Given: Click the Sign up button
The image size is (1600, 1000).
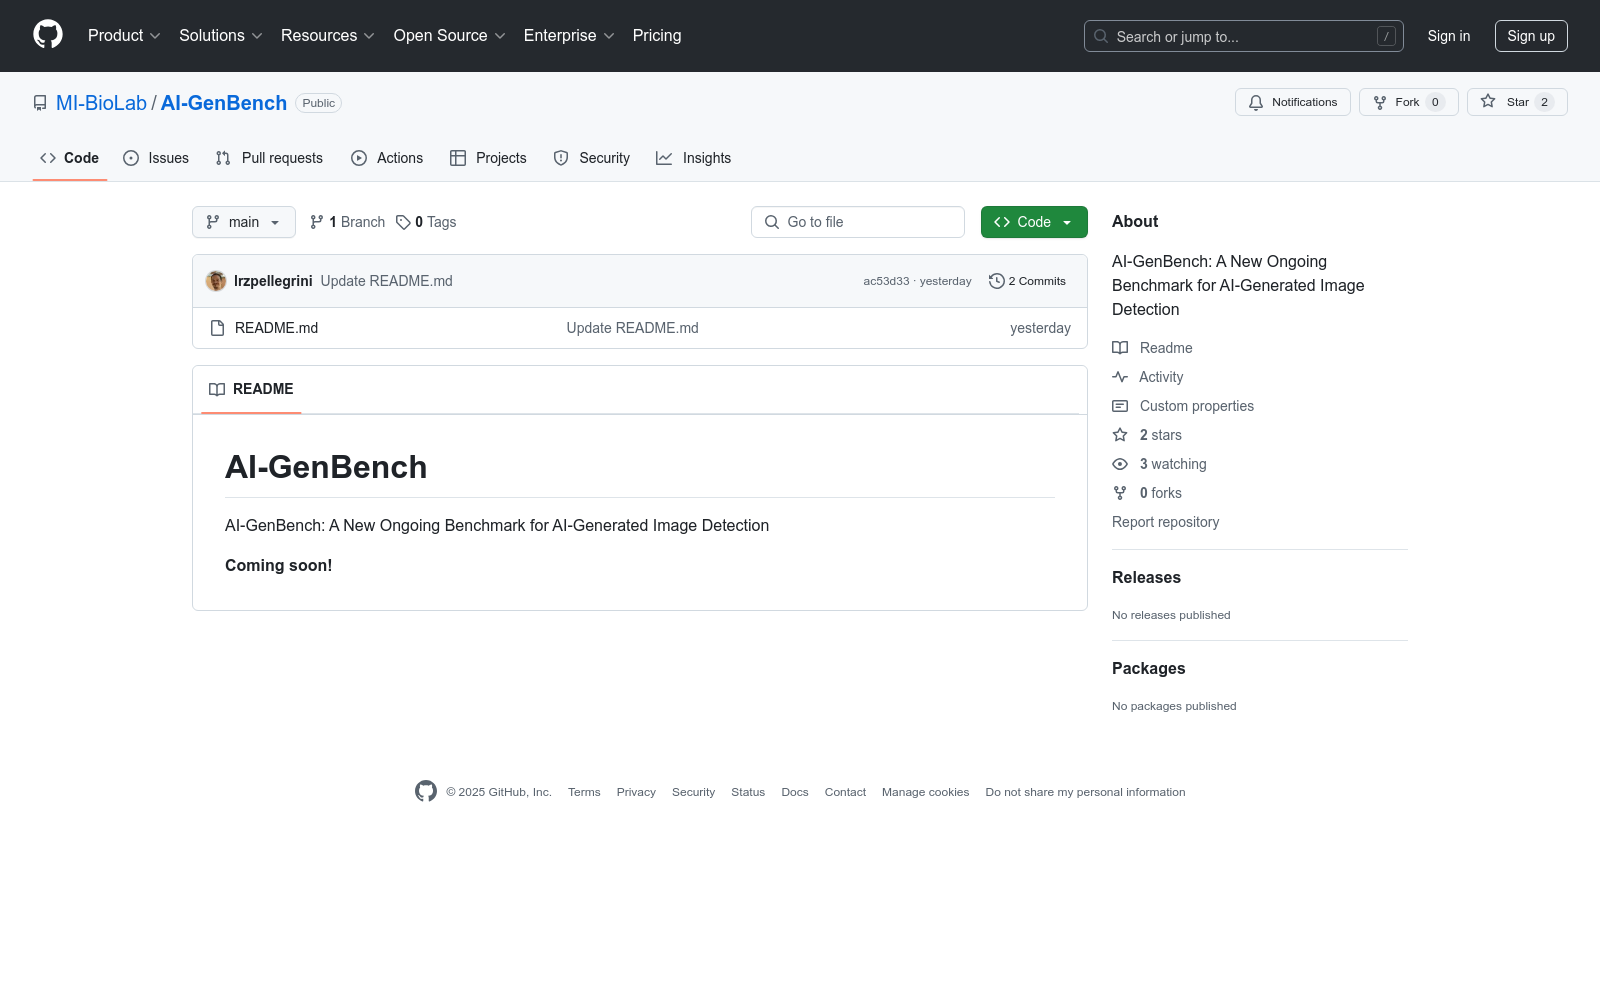Looking at the screenshot, I should point(1531,36).
